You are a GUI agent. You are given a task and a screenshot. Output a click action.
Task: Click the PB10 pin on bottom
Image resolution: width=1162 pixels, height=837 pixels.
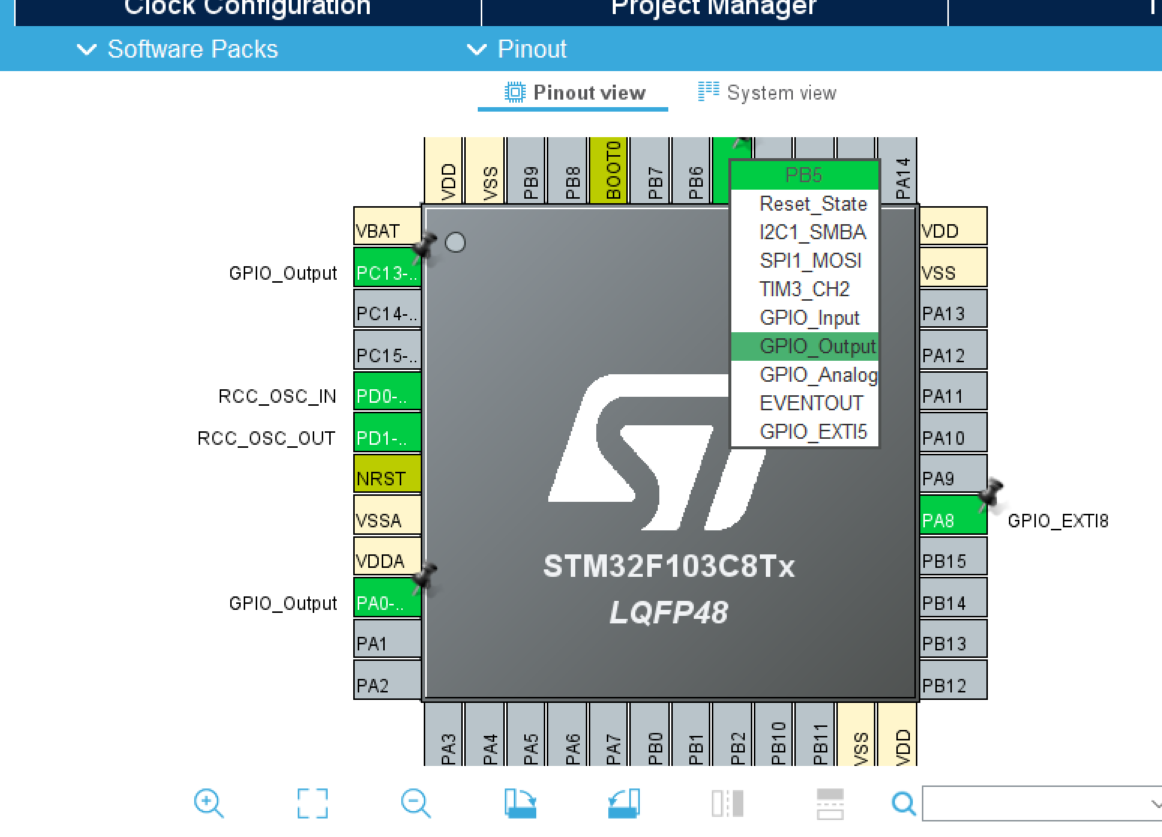[774, 734]
